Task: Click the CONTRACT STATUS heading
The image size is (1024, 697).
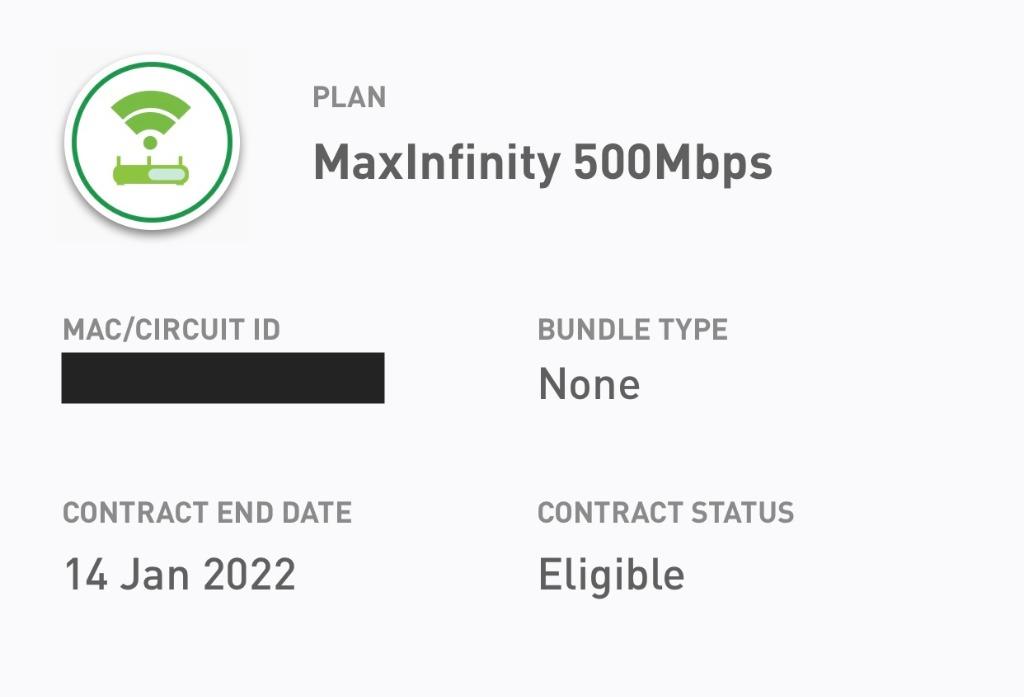Action: [665, 512]
